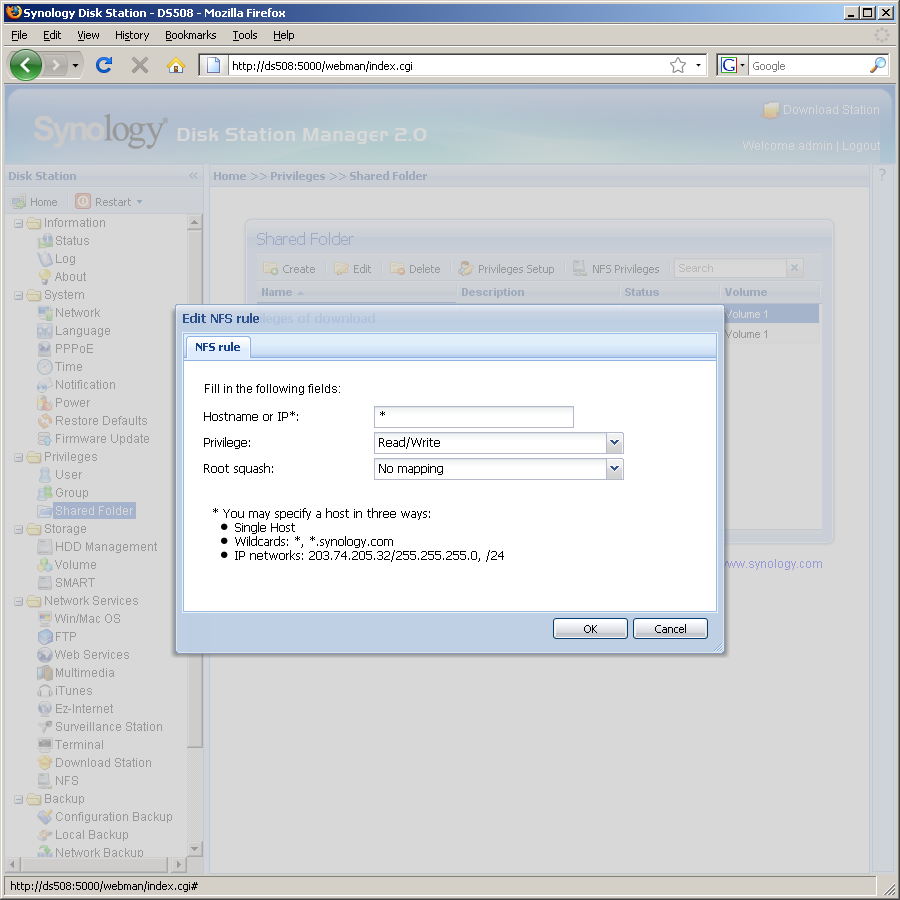Click the Firefox forward arrow button
The height and width of the screenshot is (900, 900).
coord(56,65)
